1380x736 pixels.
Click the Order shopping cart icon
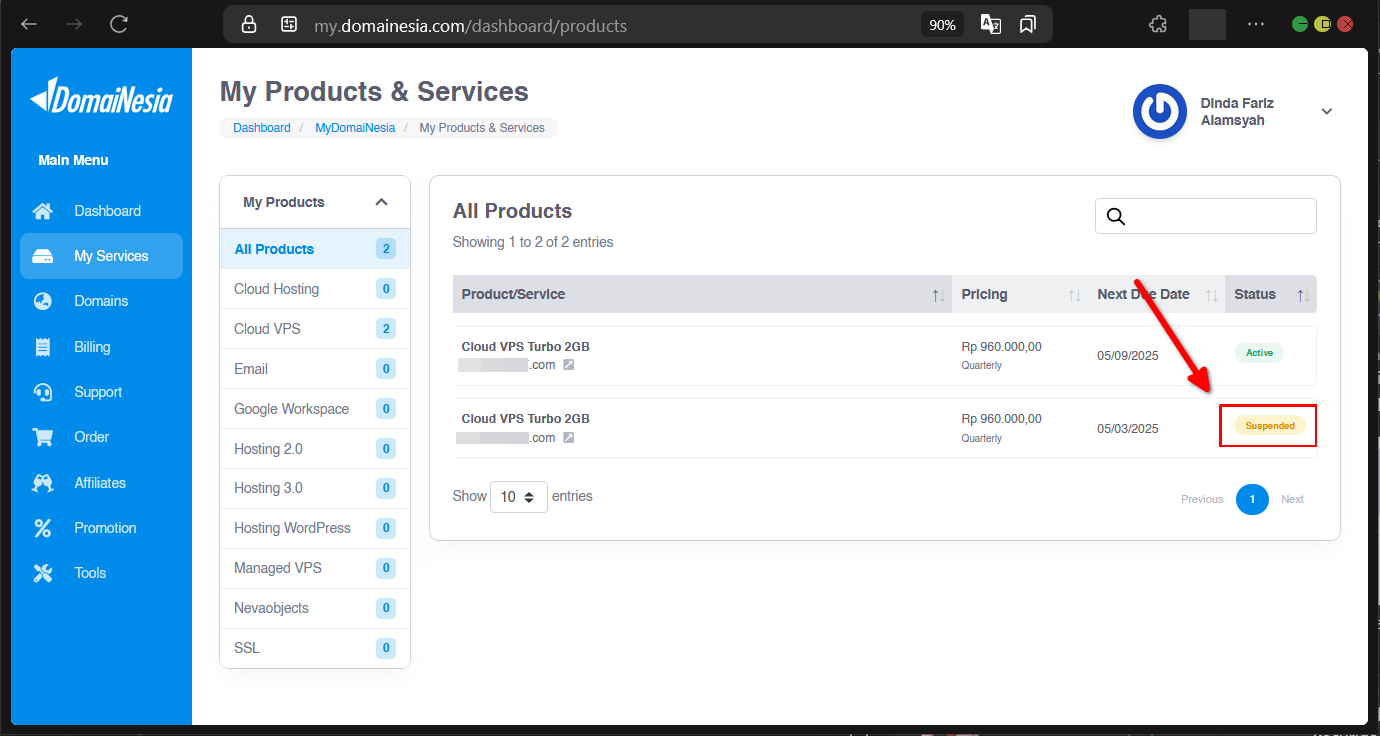pyautogui.click(x=42, y=437)
